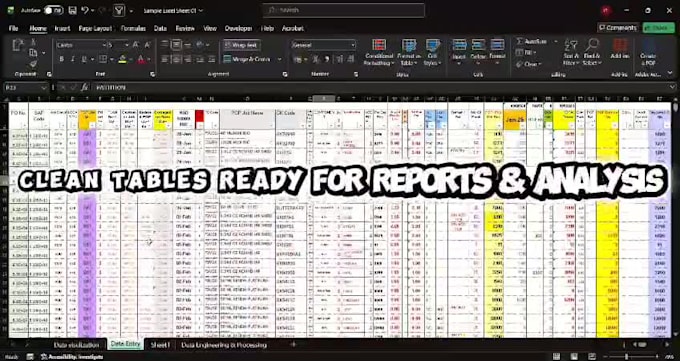The image size is (680, 361).
Task: Open the Merge & Center dropdown arrow
Action: (x=279, y=59)
